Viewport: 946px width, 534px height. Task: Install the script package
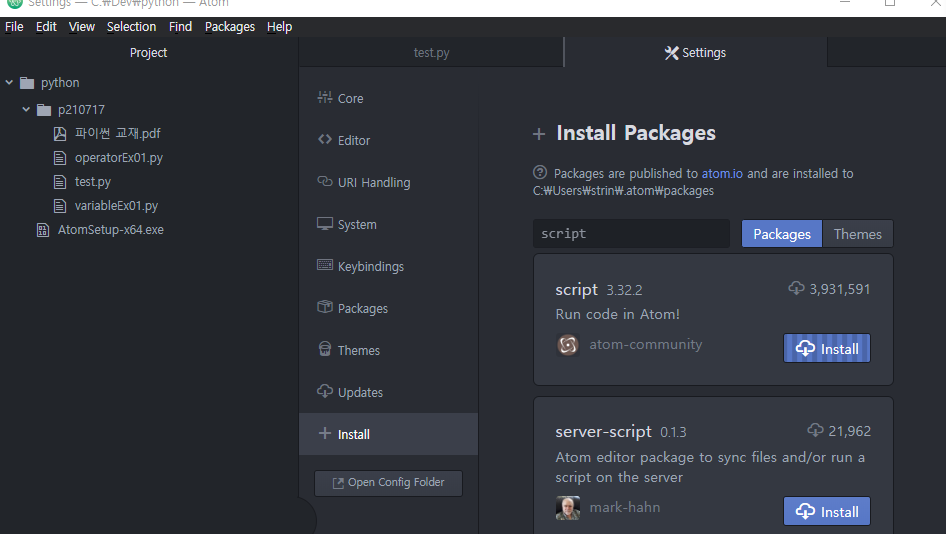(x=827, y=348)
